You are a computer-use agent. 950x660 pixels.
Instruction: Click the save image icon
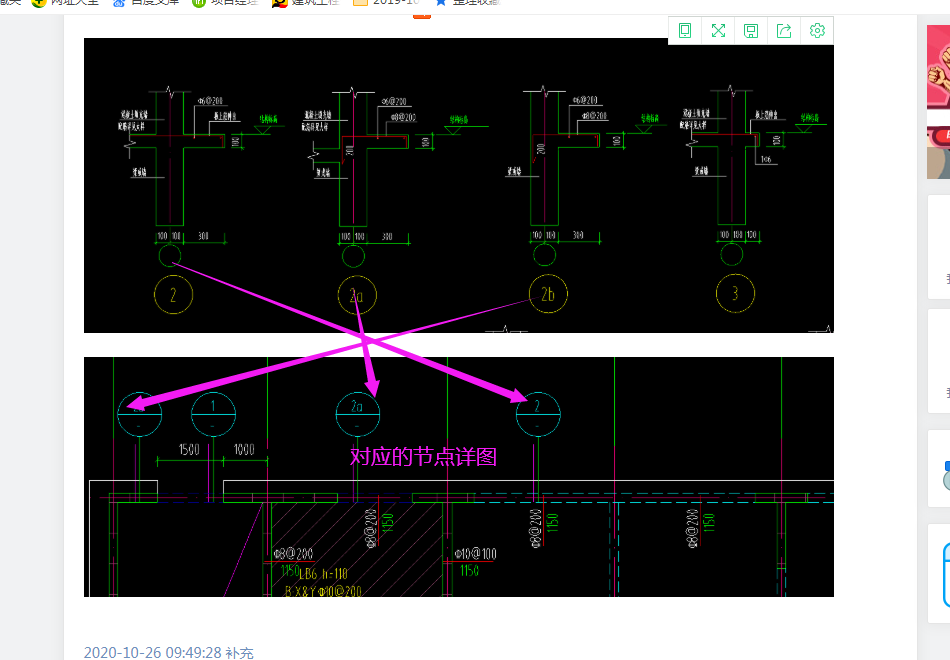click(751, 31)
